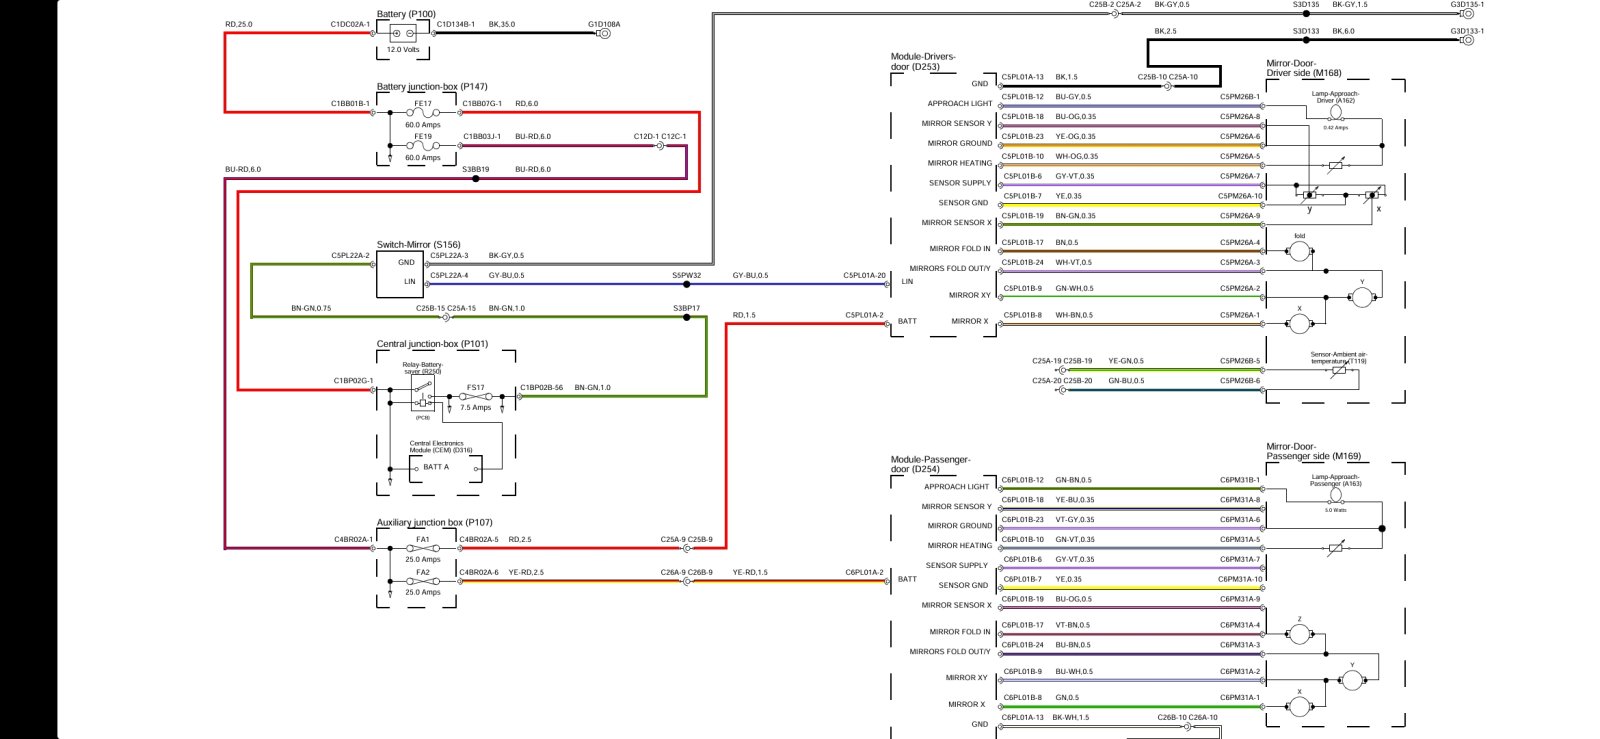The height and width of the screenshot is (739, 1600).
Task: Click the Module-Drivers-door (D253) title
Action: (923, 62)
